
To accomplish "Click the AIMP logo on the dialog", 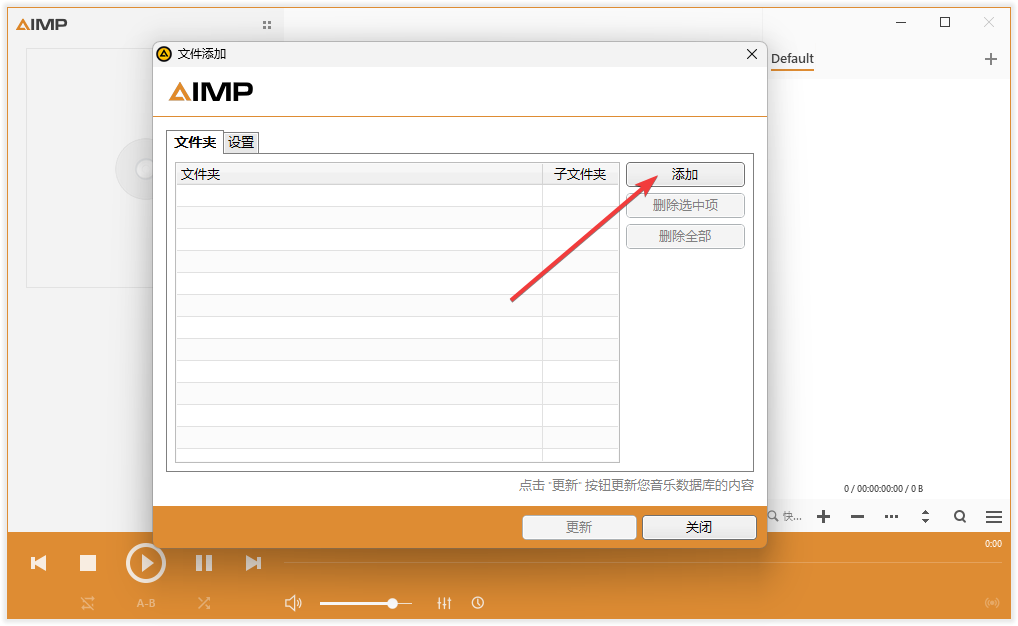I will (209, 91).
